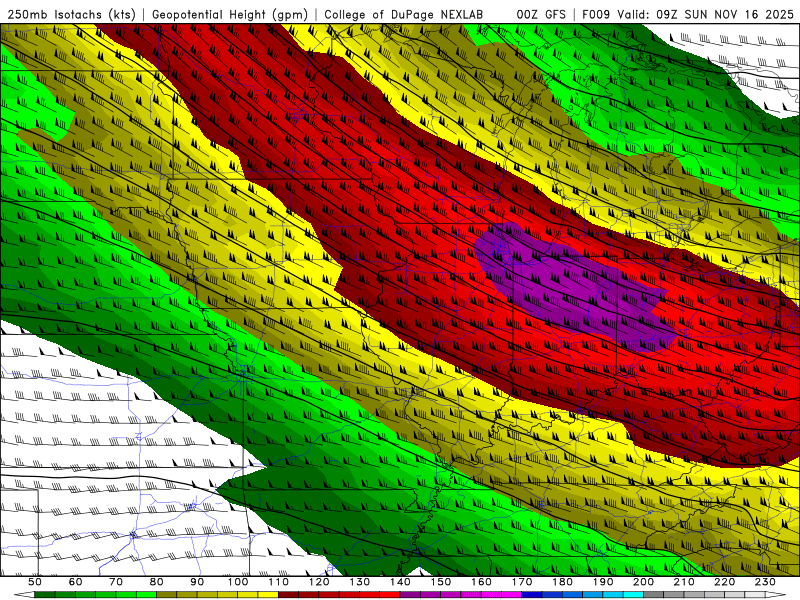The height and width of the screenshot is (600, 800).
Task: Click the '110' color bar label
Action: [x=279, y=582]
